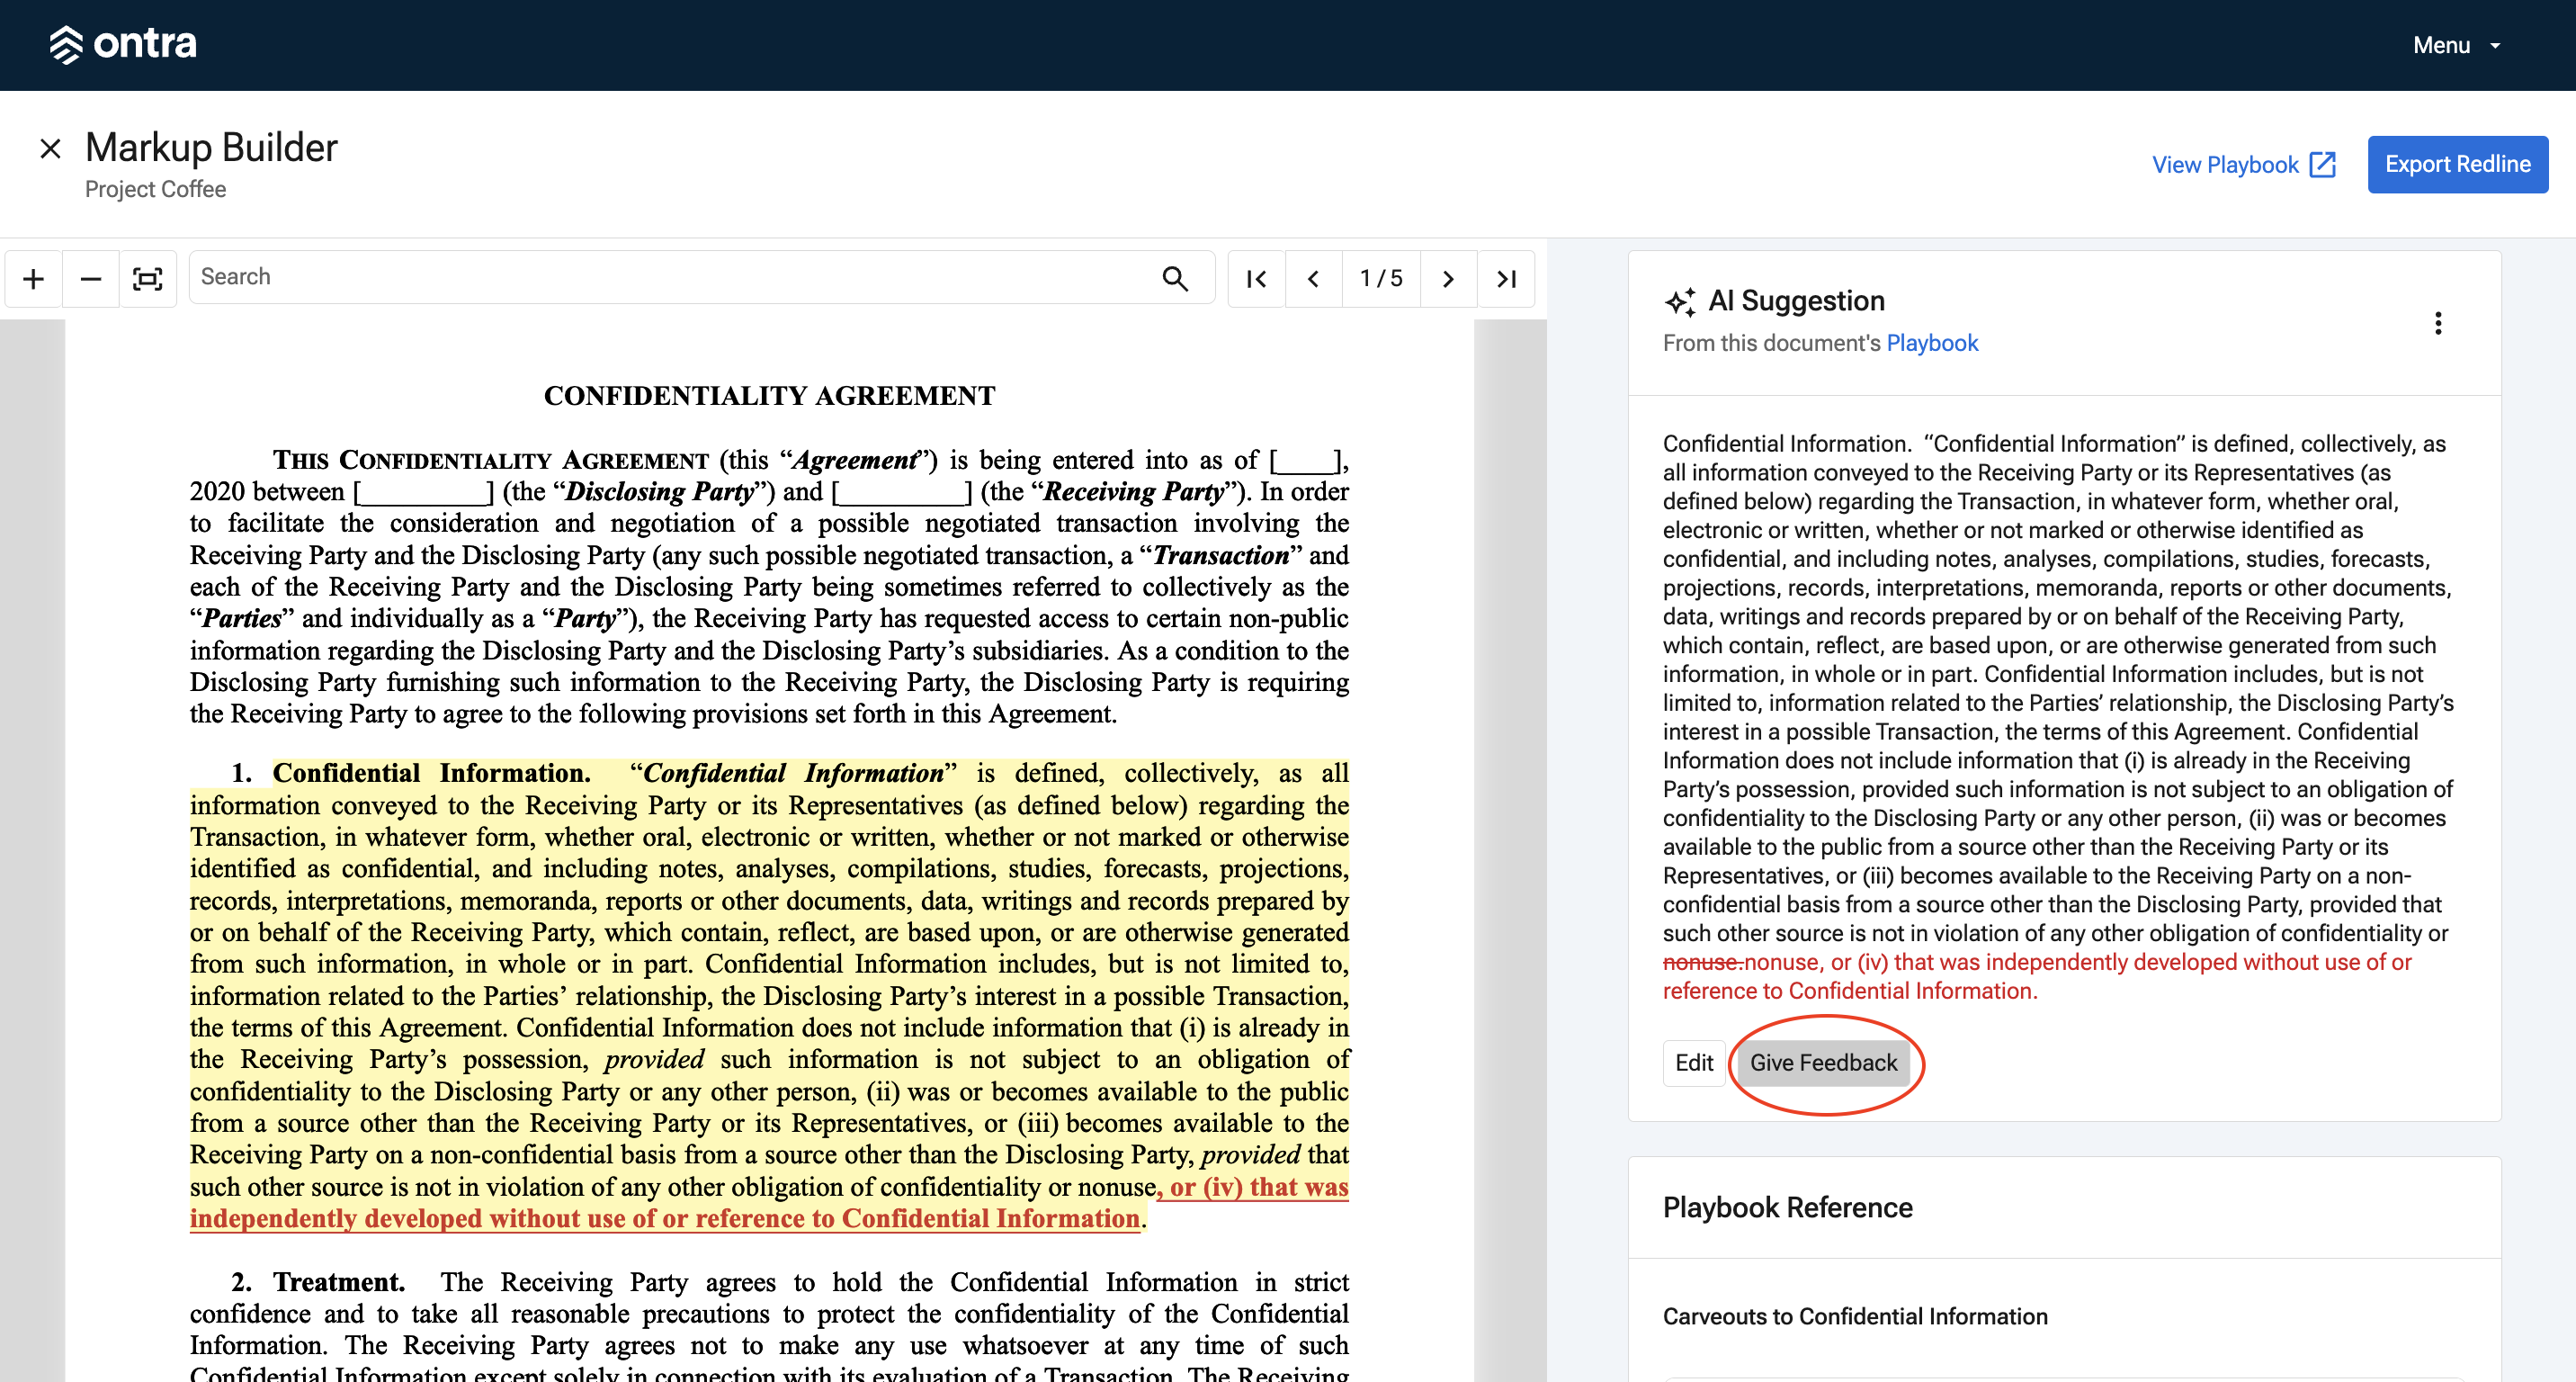Zoom in with the plus icon
The image size is (2576, 1382).
click(x=33, y=278)
